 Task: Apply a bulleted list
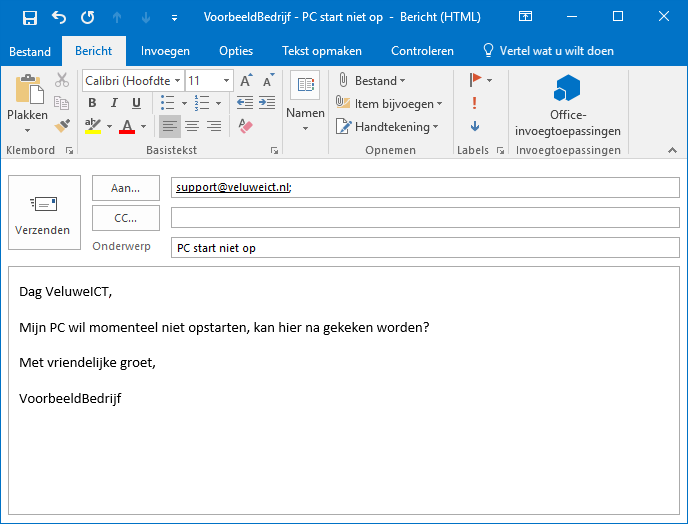(x=168, y=103)
